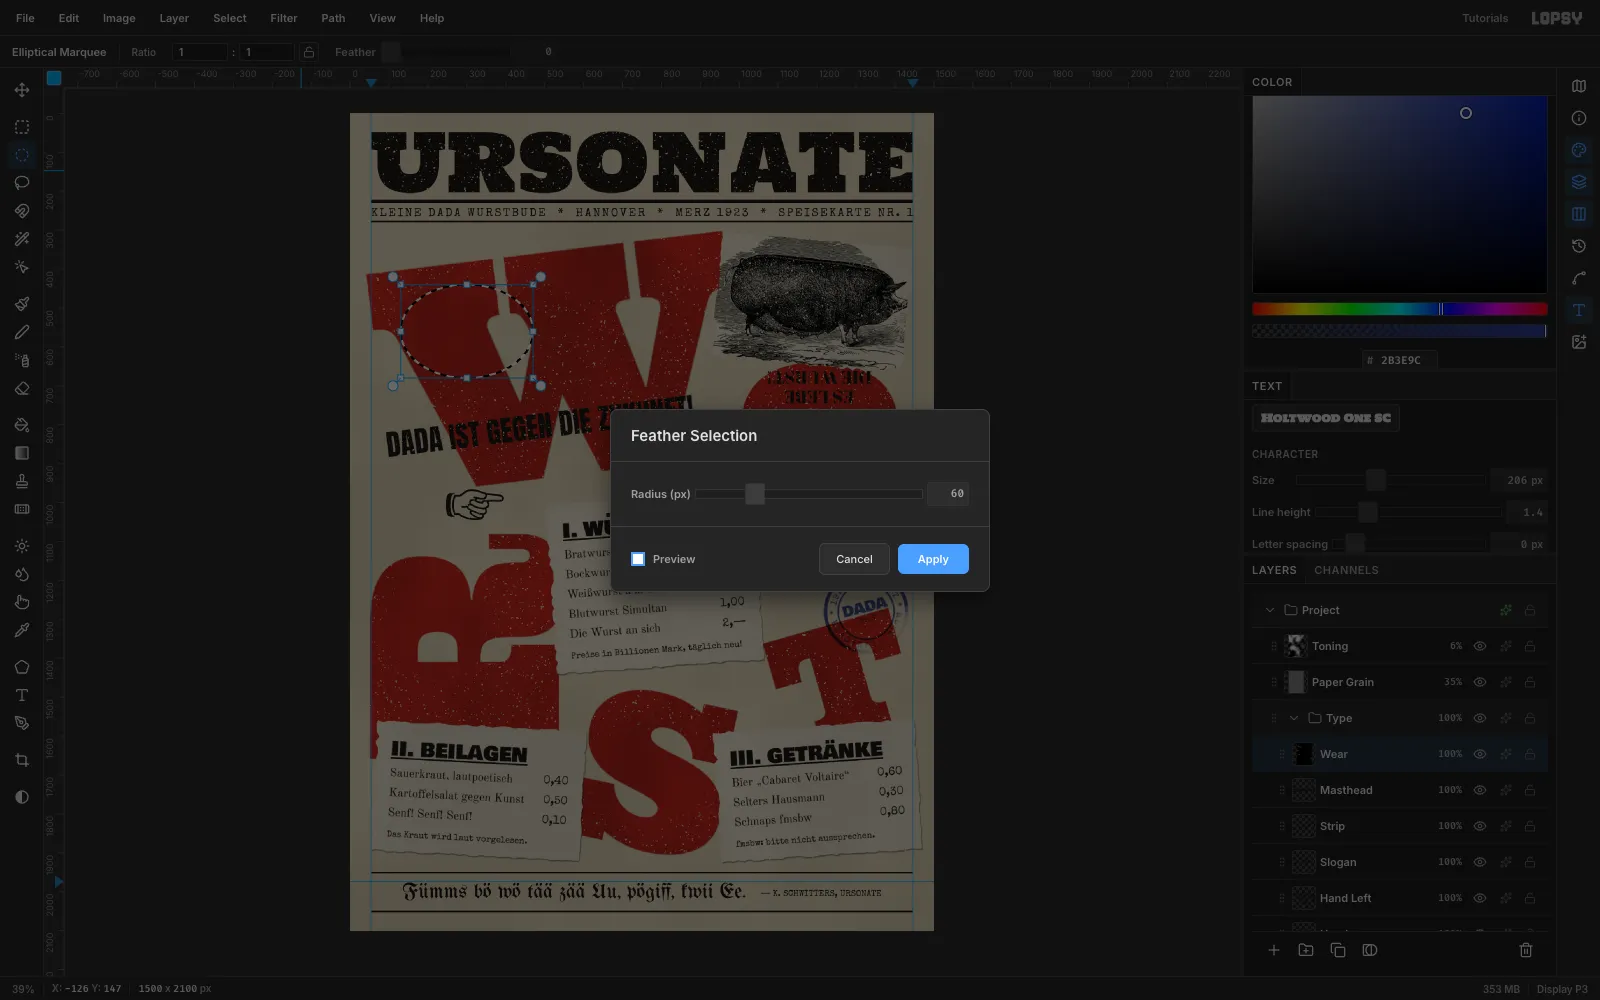Delete layer with the trash icon
The image size is (1600, 1000).
click(1526, 950)
